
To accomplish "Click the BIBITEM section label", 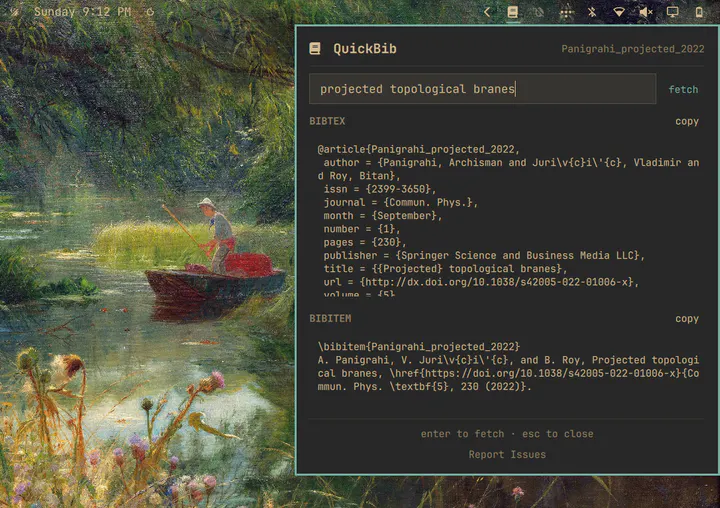I will click(x=330, y=318).
